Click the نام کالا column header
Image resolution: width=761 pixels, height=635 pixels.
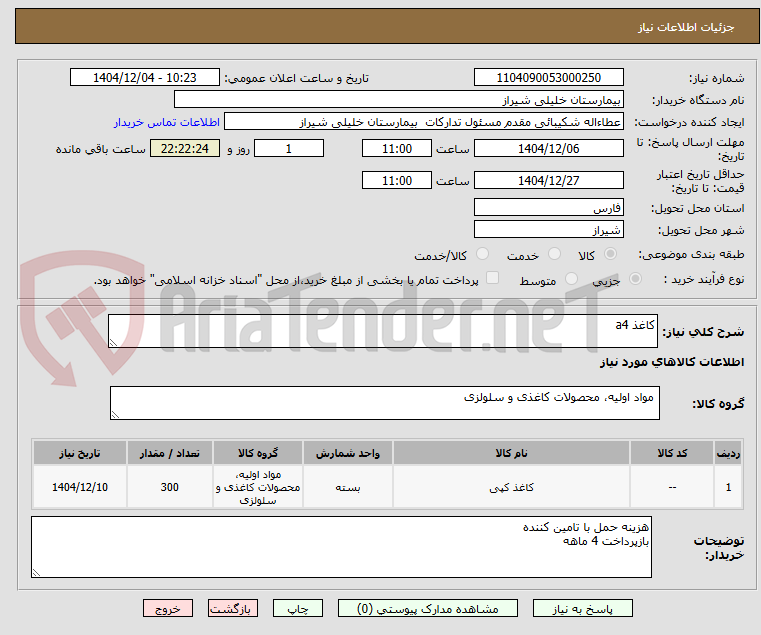(x=511, y=453)
